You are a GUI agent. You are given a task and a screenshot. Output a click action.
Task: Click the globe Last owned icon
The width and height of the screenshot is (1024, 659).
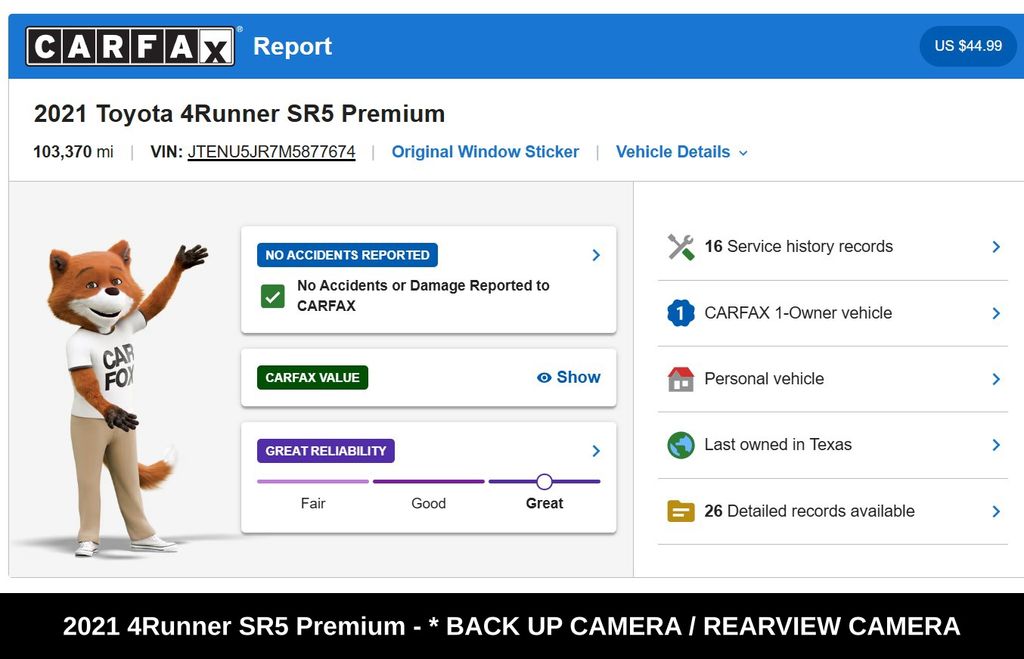(681, 445)
